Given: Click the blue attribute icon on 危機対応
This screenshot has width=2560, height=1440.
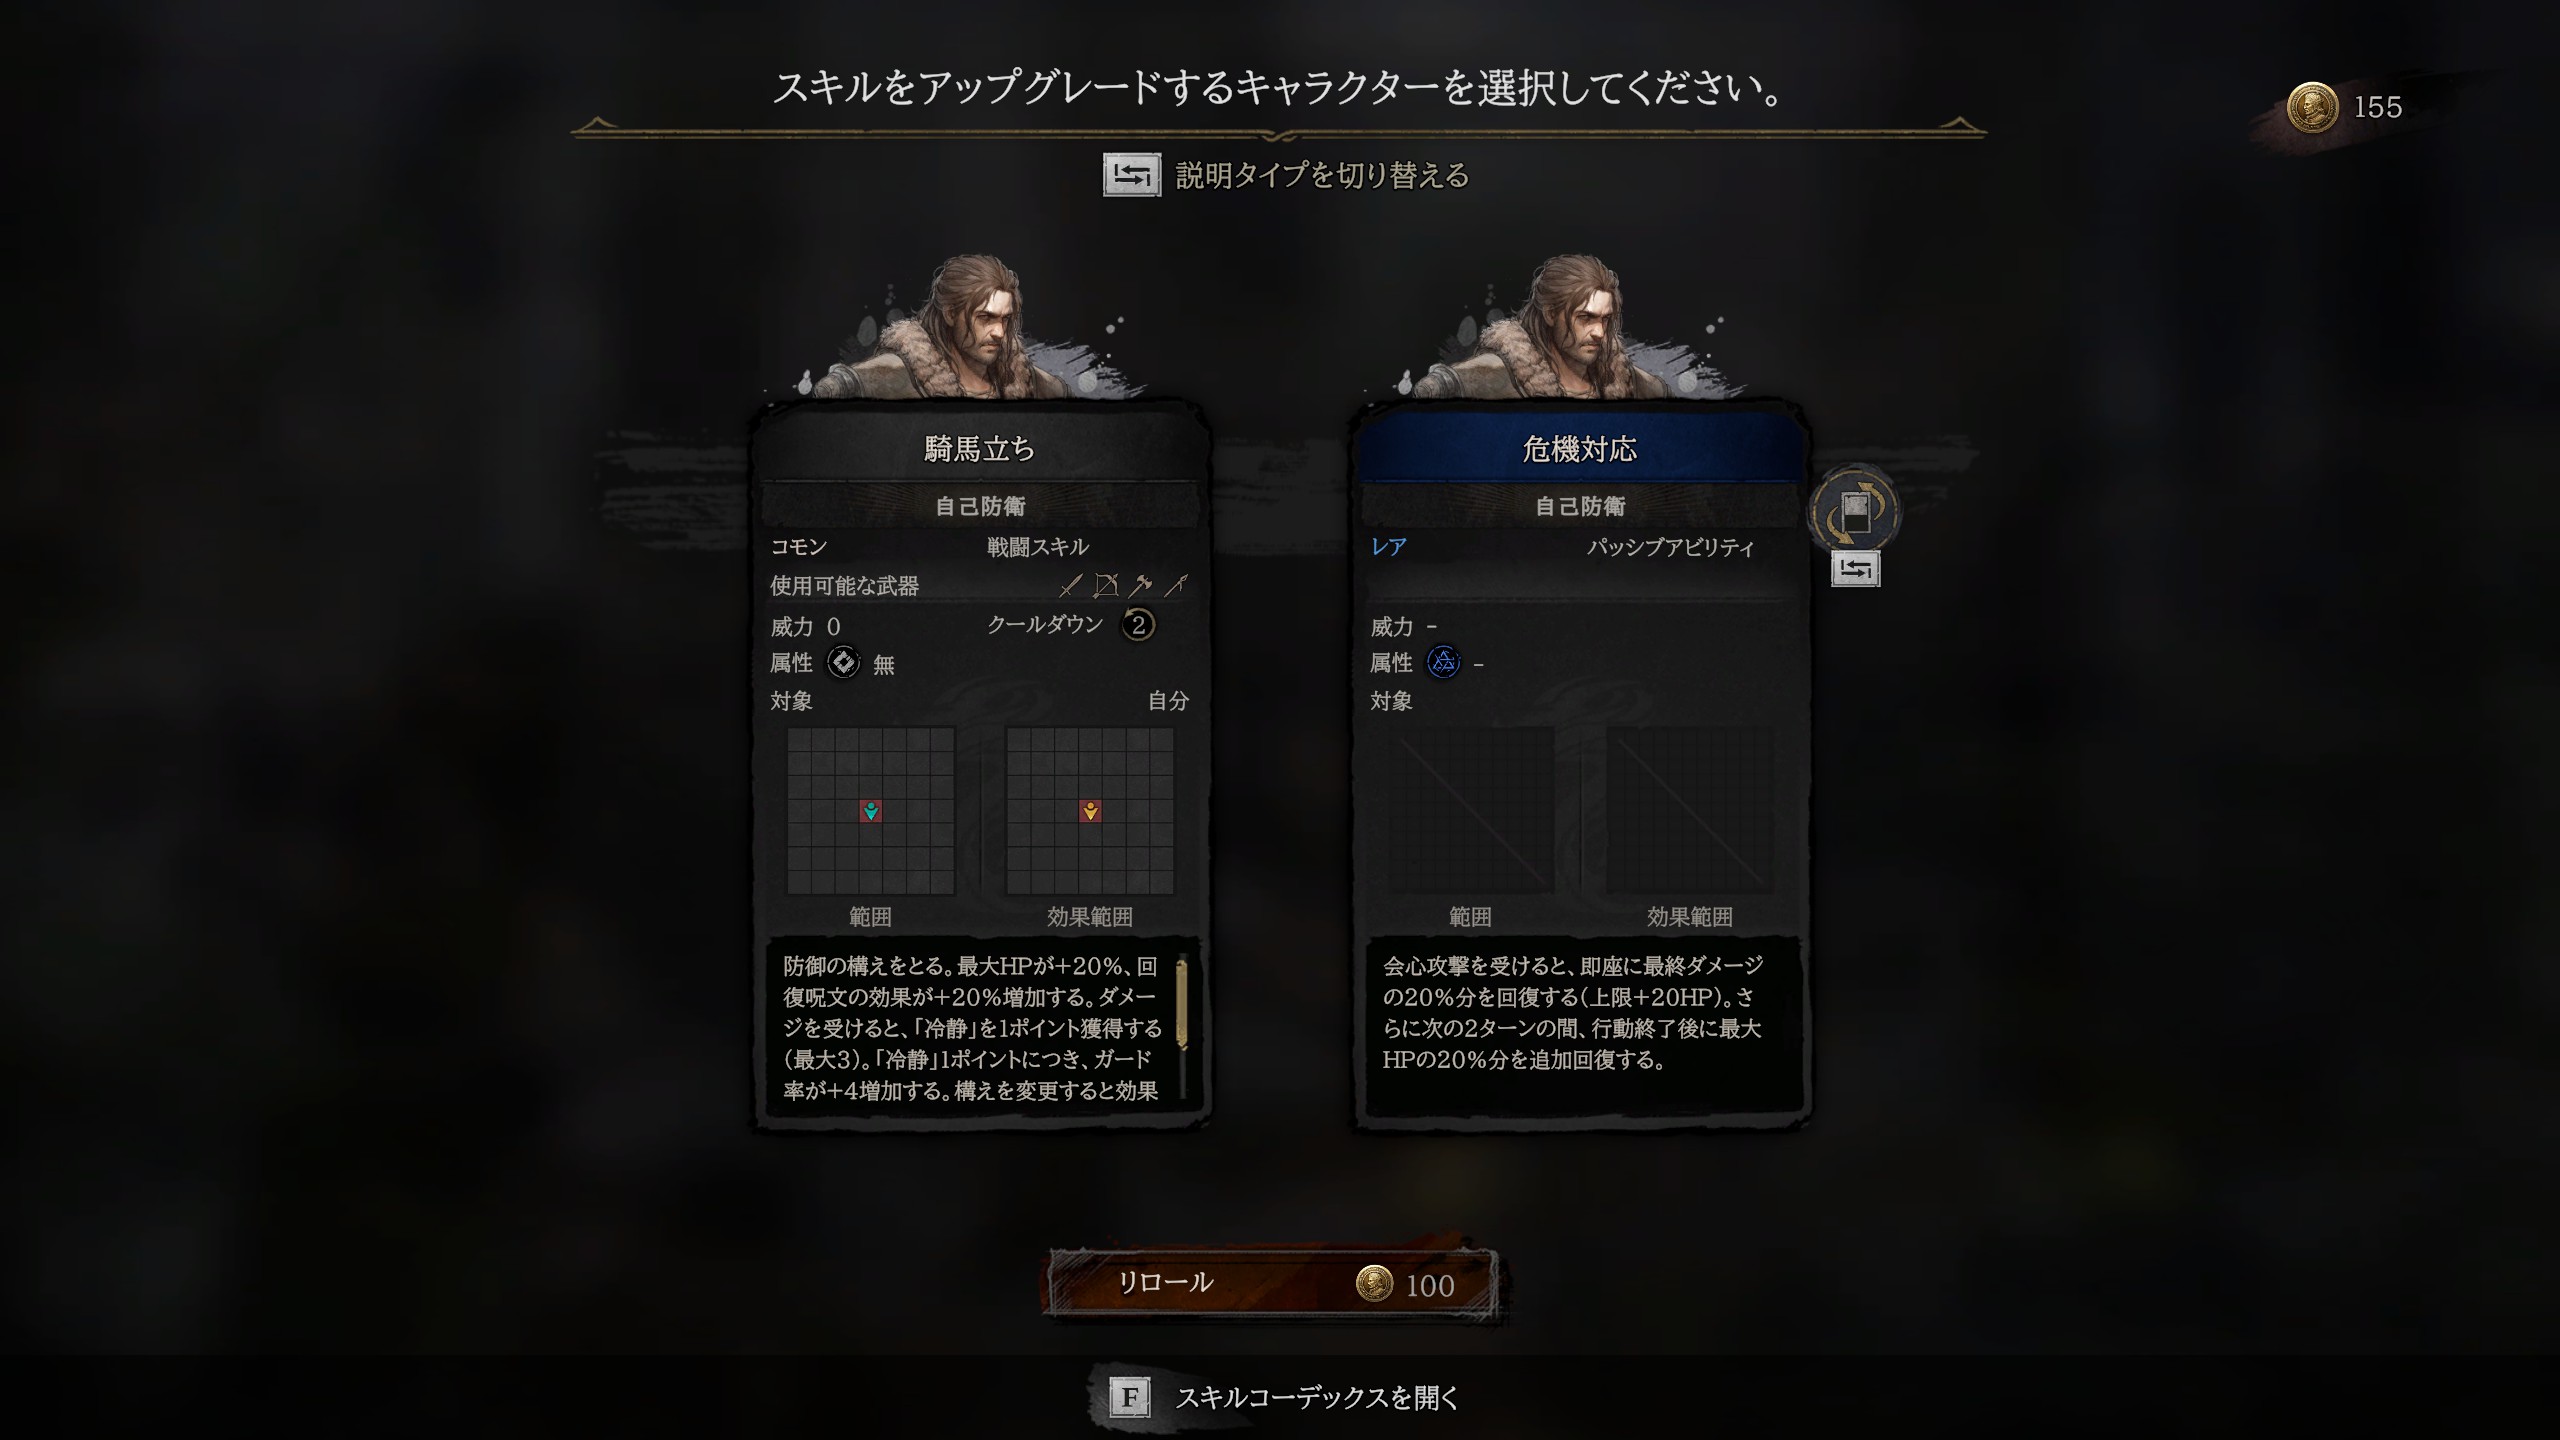Looking at the screenshot, I should pyautogui.click(x=1443, y=662).
